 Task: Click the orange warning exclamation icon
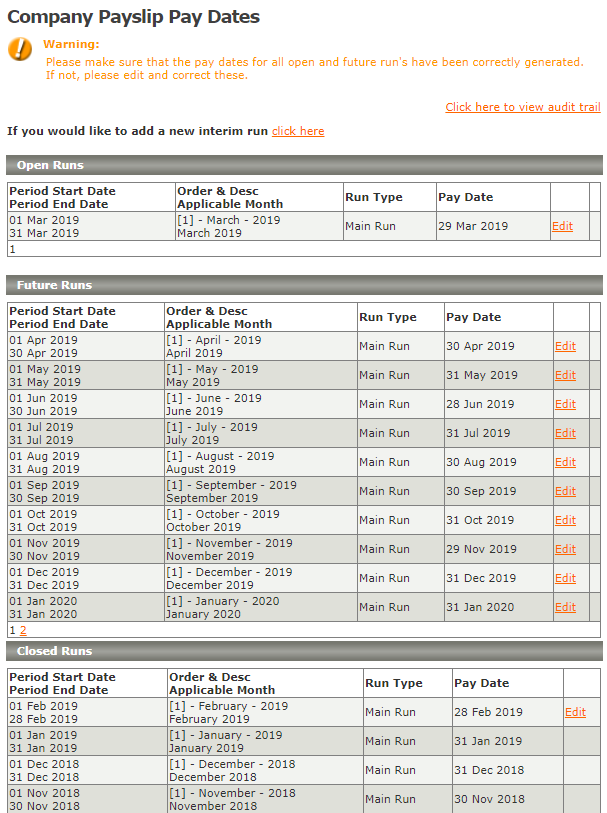tap(20, 49)
